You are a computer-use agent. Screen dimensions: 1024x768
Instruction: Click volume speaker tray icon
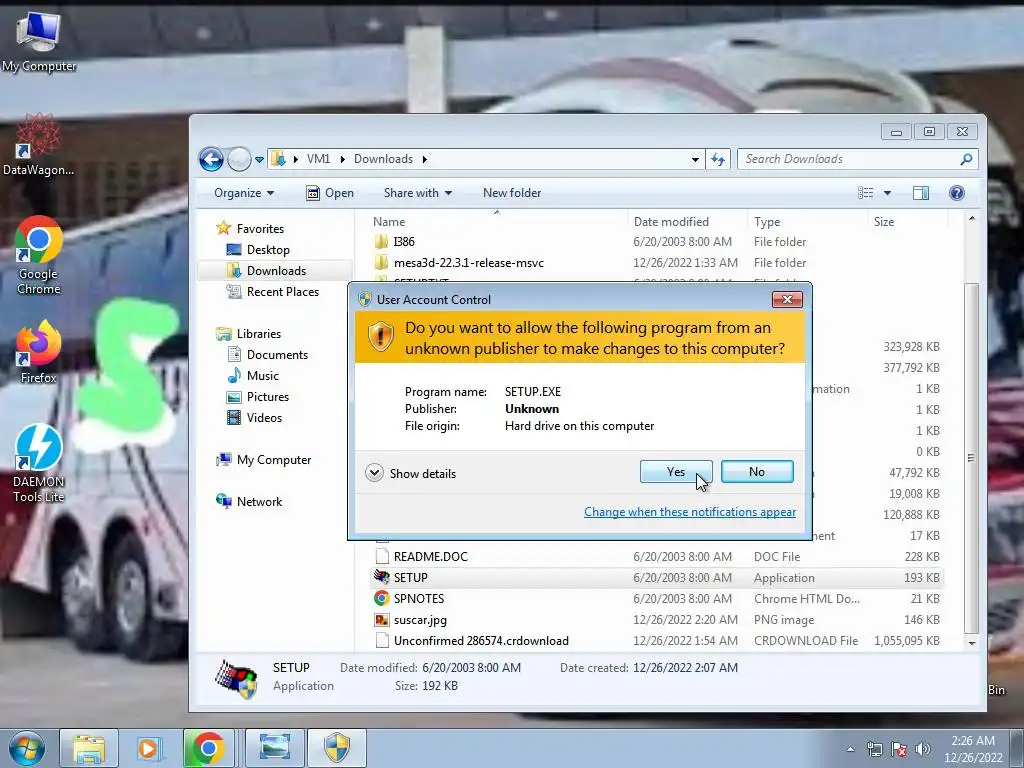(922, 749)
